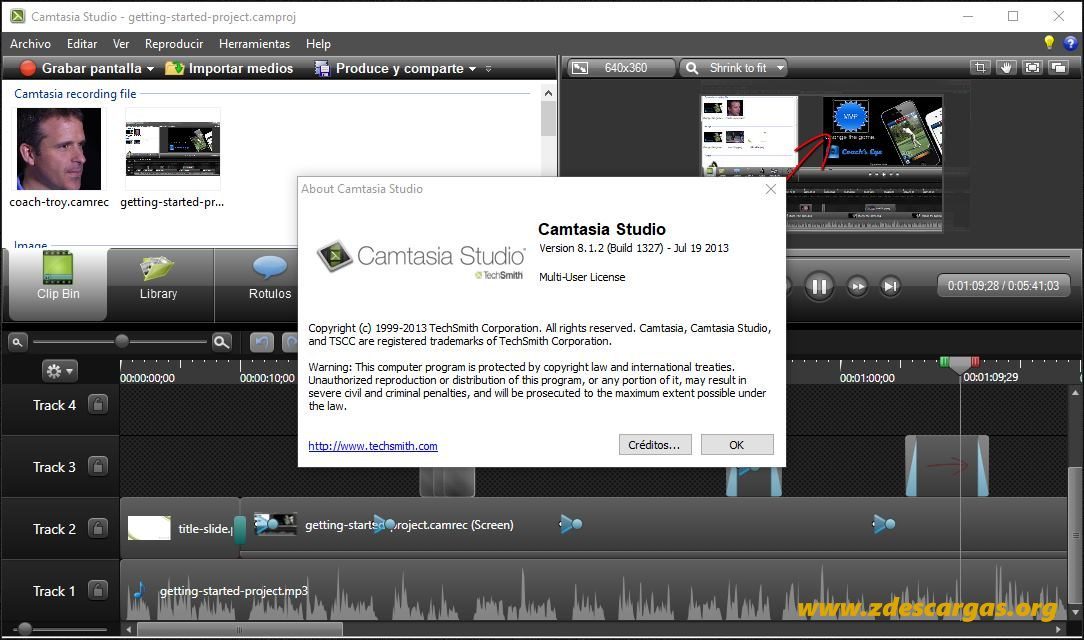Pause playback in the preview

coord(819,286)
